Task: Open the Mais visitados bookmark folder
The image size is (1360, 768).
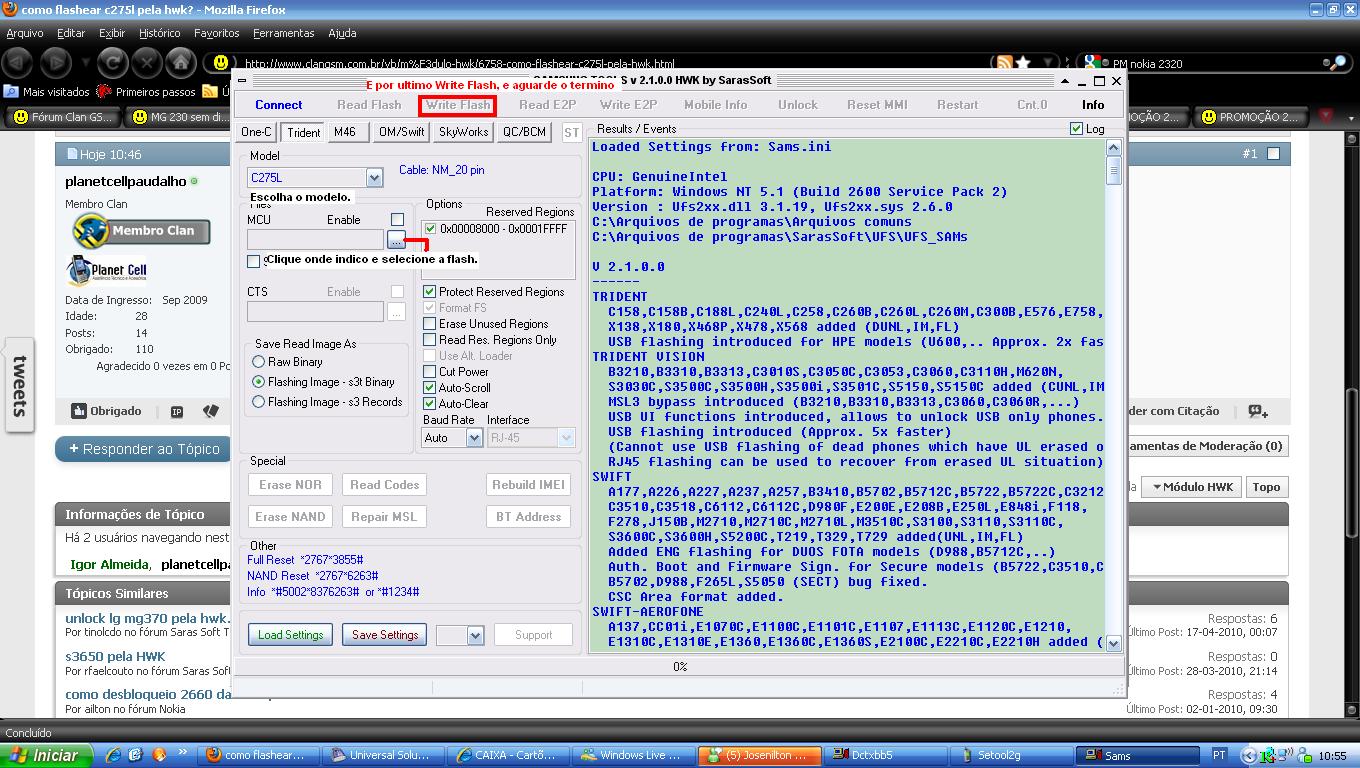Action: tap(47, 91)
